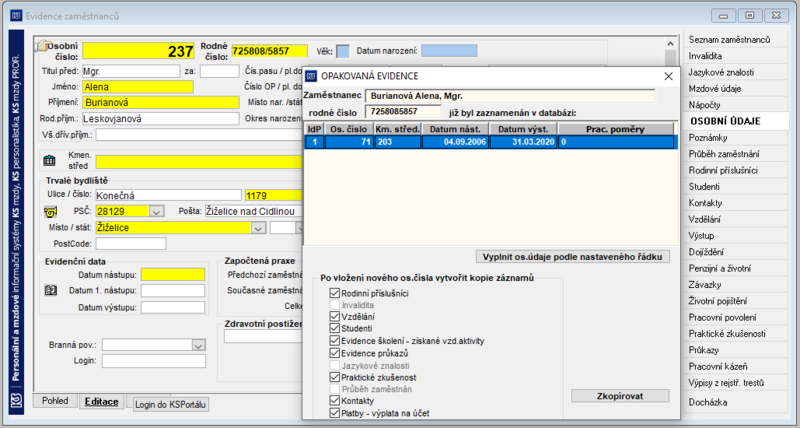Open Rodinní příslušníci in side menu
Viewport: 800px width, 428px height.
pyautogui.click(x=723, y=170)
